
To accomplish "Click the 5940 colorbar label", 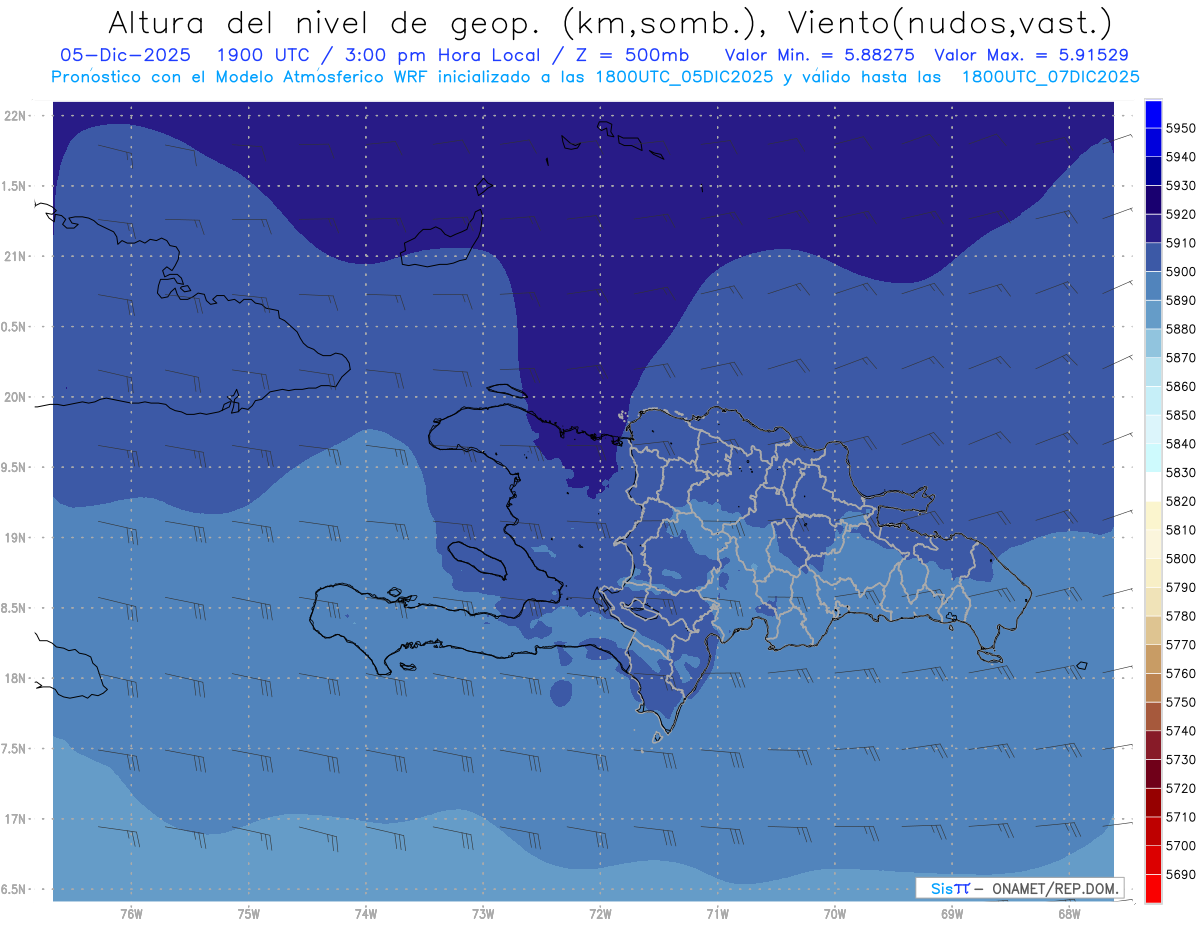I will [x=1180, y=157].
